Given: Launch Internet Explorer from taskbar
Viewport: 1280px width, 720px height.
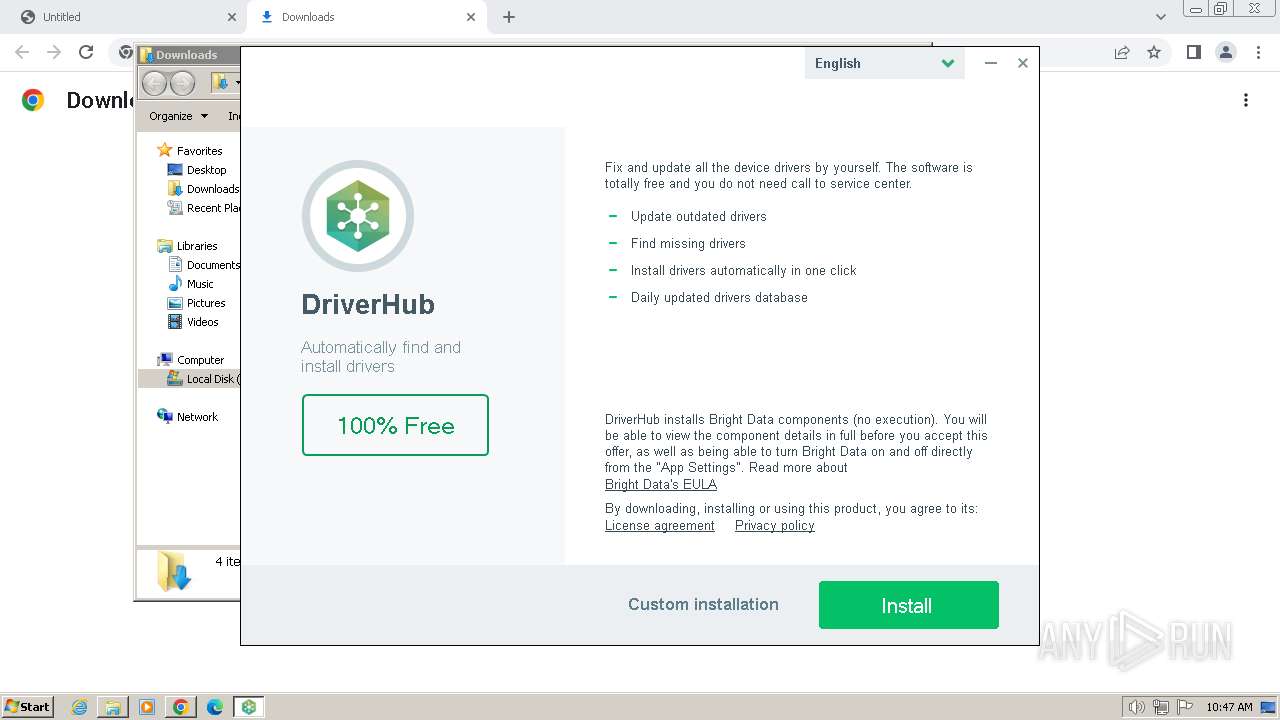Looking at the screenshot, I should pyautogui.click(x=80, y=707).
